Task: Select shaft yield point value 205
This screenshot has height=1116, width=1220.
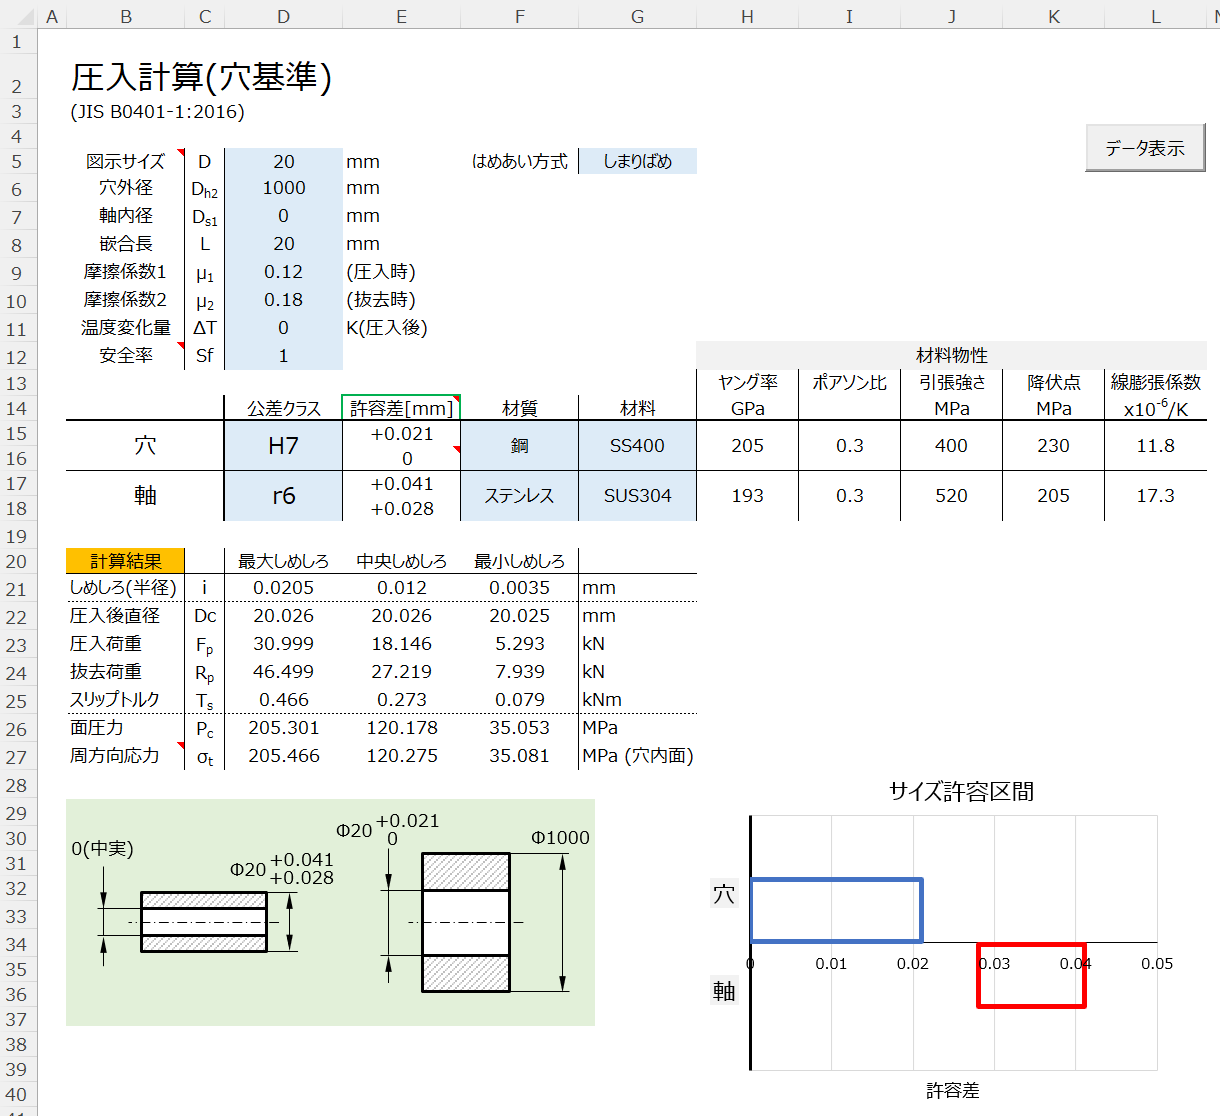Action: tap(1054, 496)
